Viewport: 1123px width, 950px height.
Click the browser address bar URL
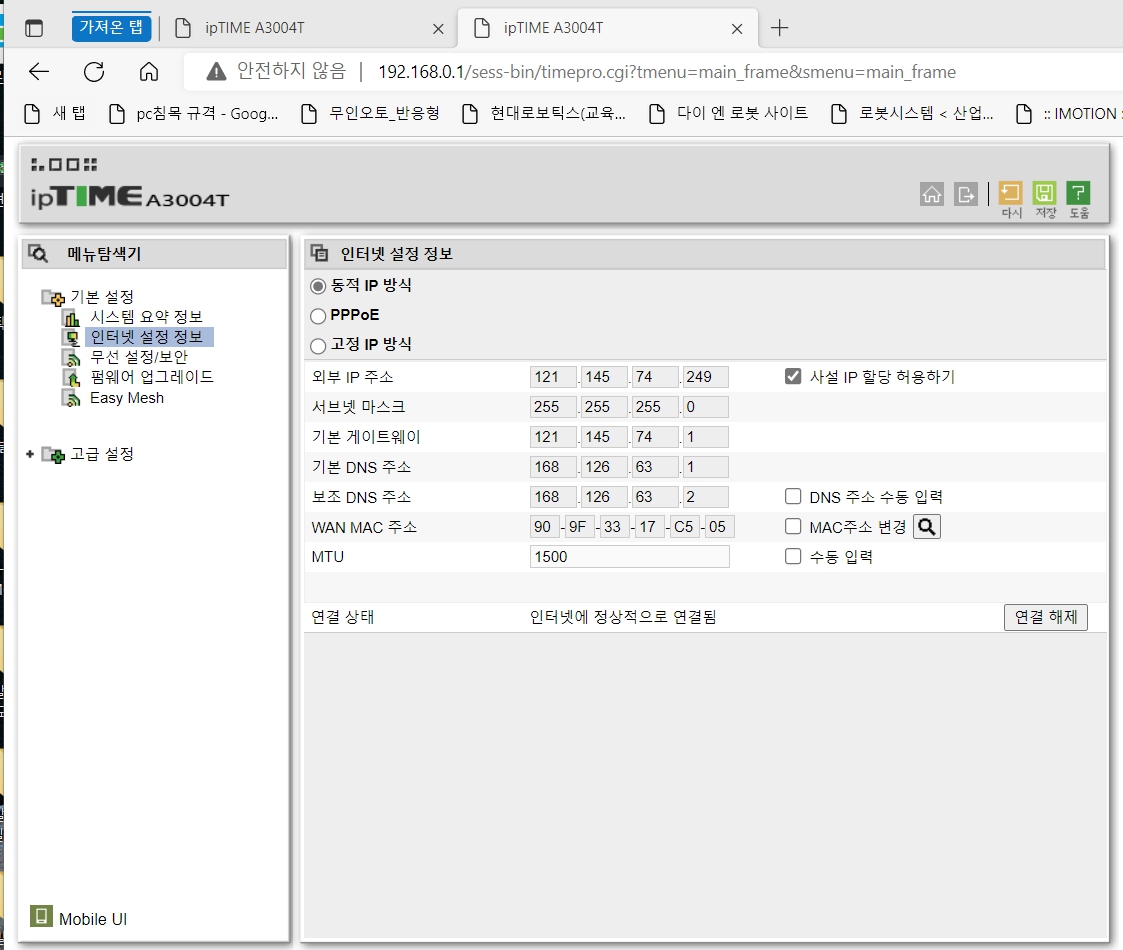[667, 72]
